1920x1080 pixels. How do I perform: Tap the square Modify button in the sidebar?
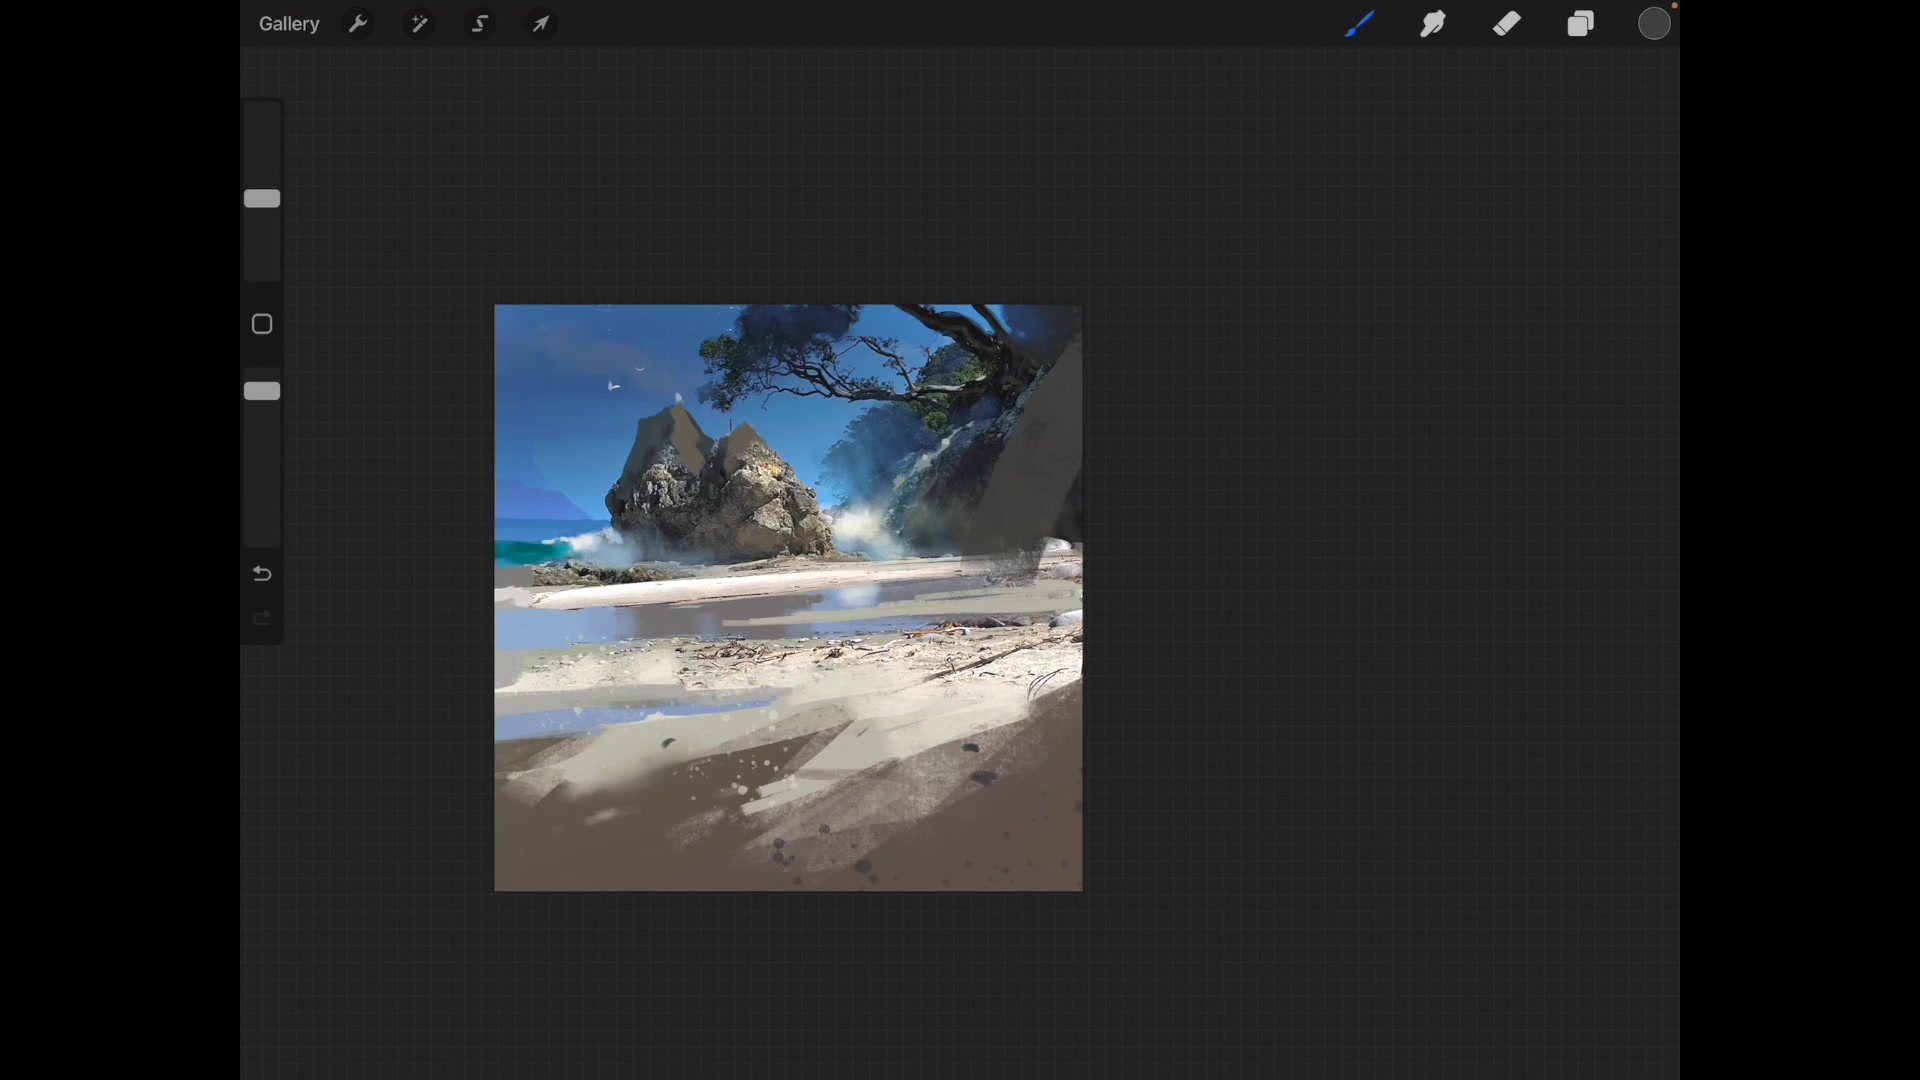263,325
